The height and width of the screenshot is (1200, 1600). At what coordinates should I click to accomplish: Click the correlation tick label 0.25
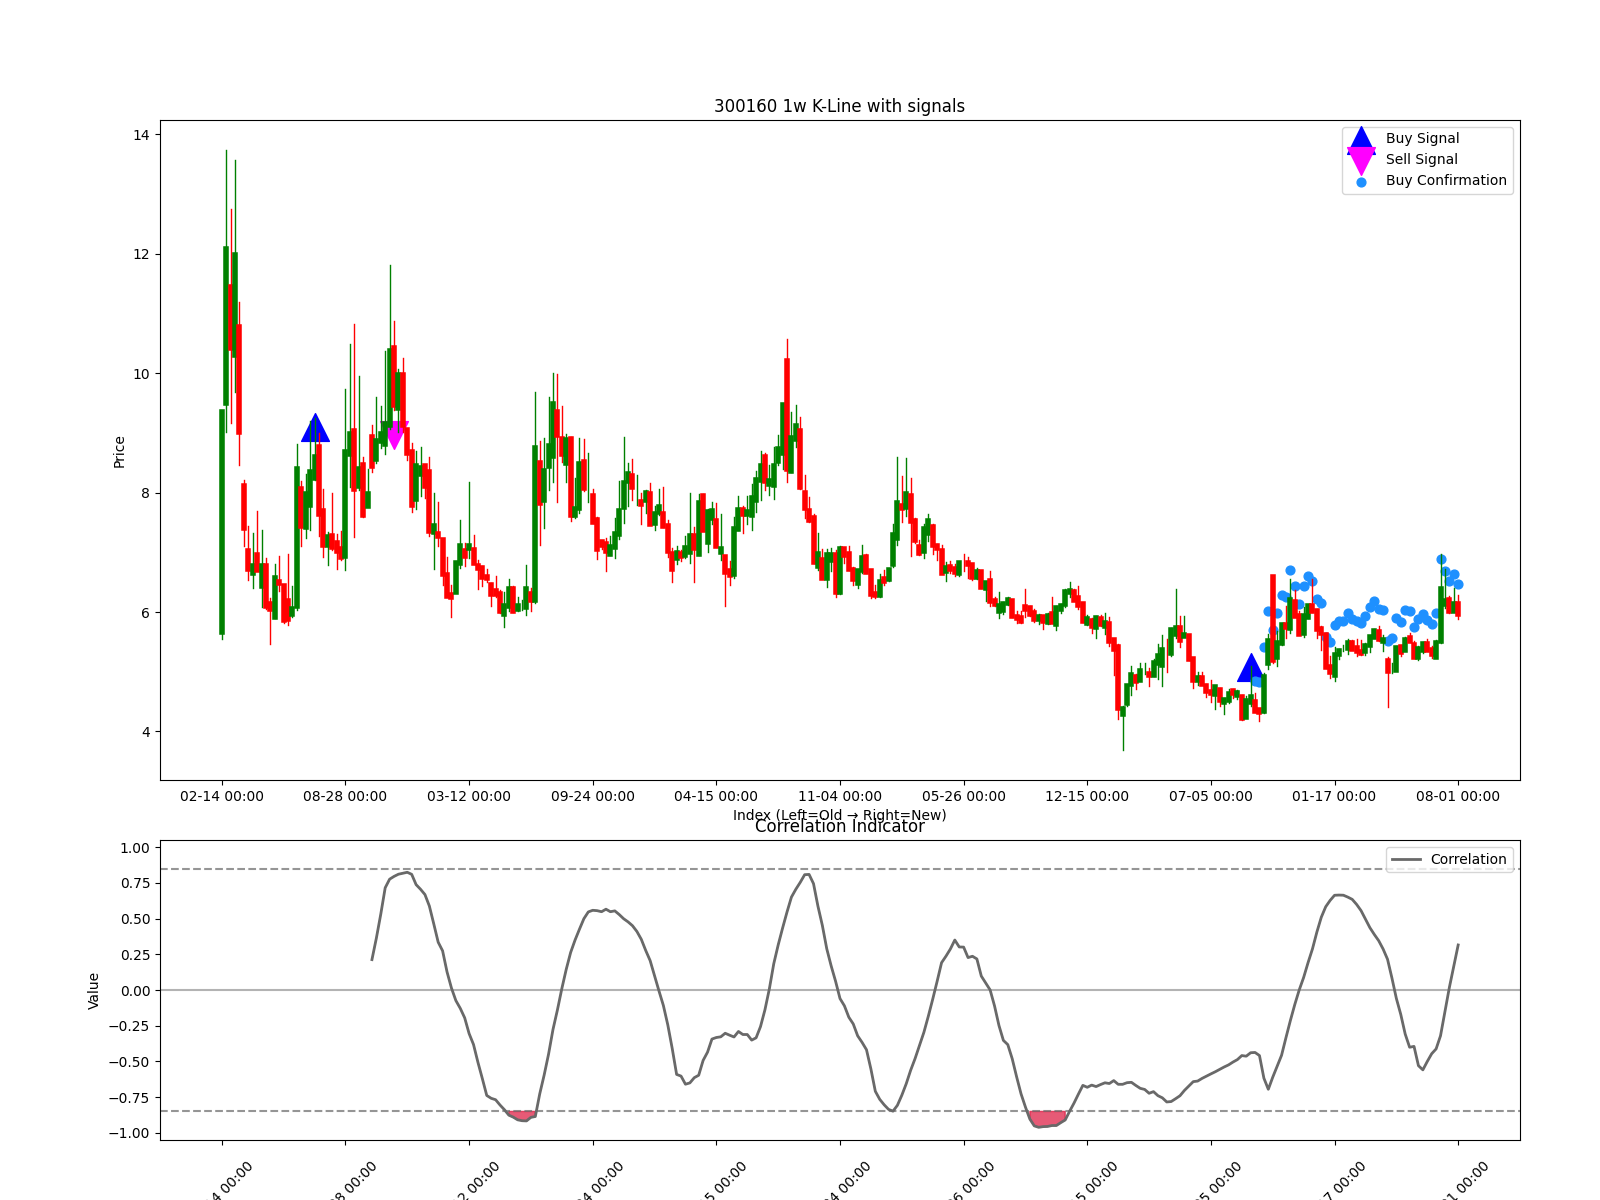[x=135, y=956]
